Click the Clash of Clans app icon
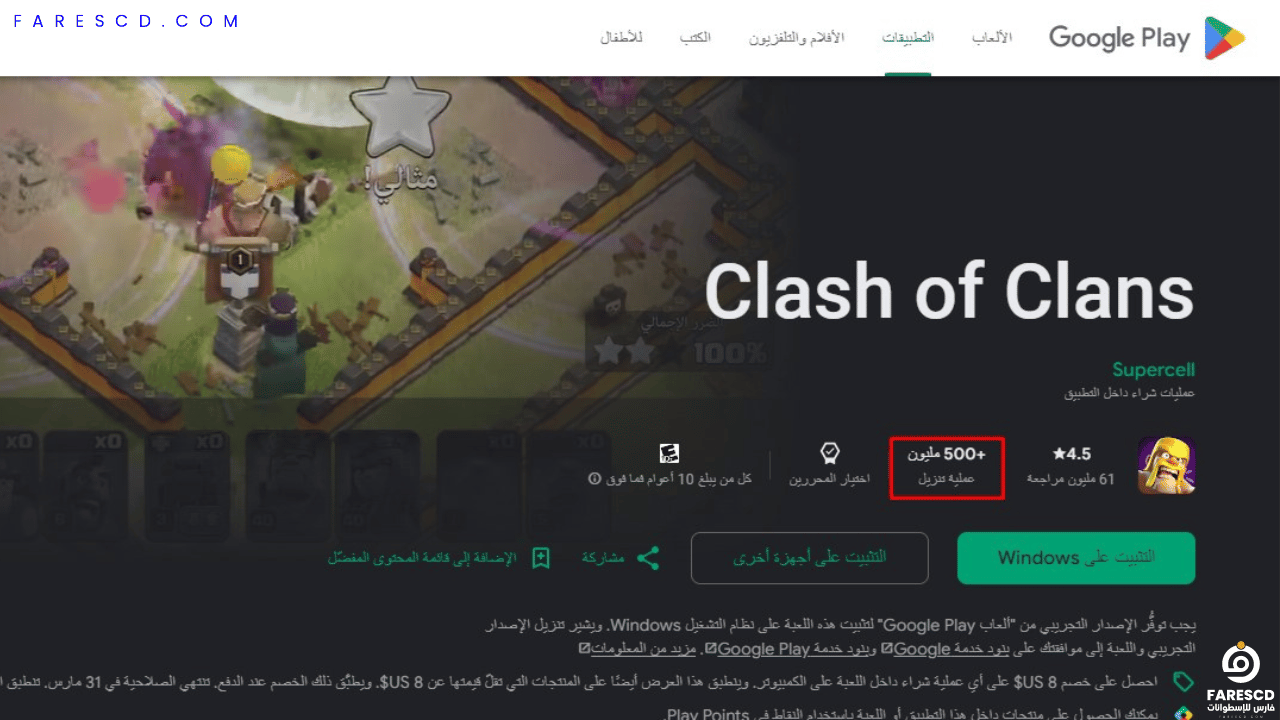1280x720 pixels. click(x=1166, y=466)
